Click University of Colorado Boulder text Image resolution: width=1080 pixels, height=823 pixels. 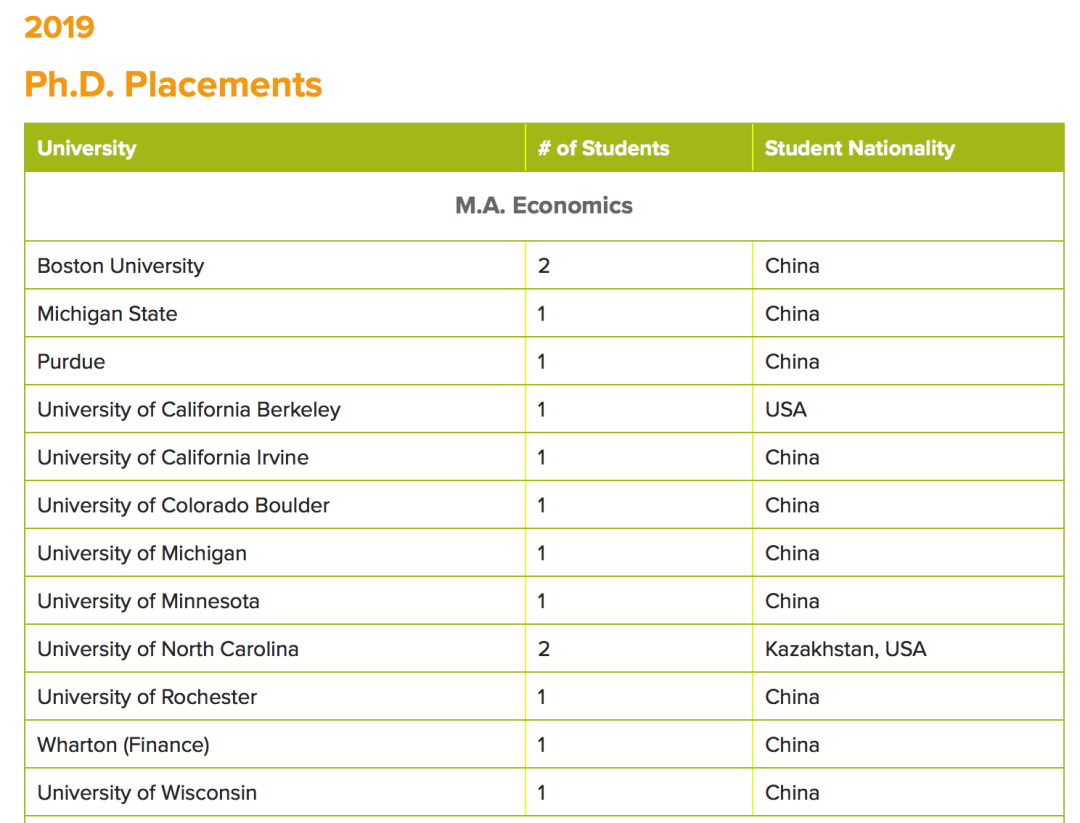[183, 506]
